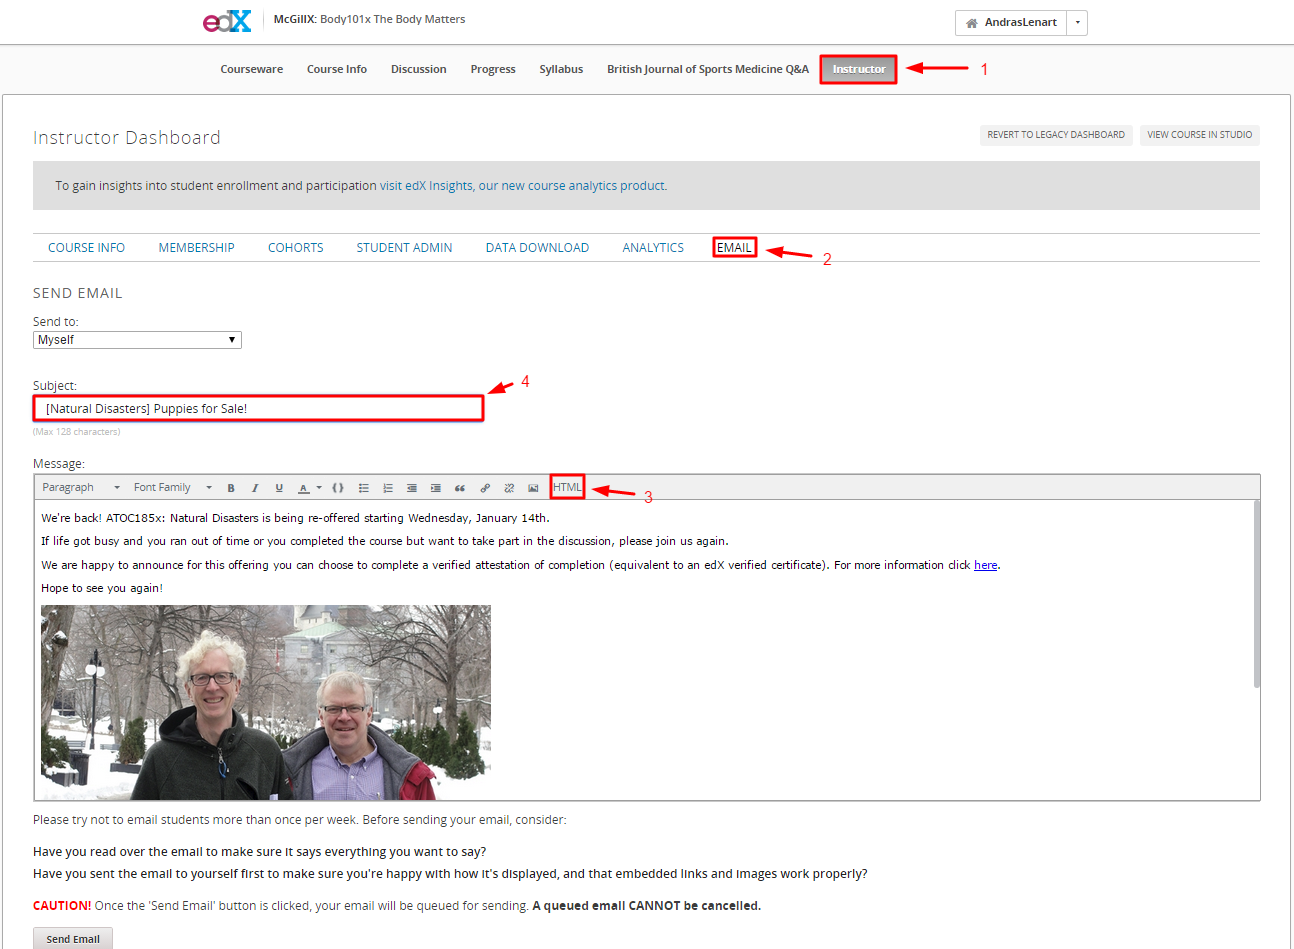Click the Send Email button
Screen dimensions: 1294x949
tap(73, 939)
